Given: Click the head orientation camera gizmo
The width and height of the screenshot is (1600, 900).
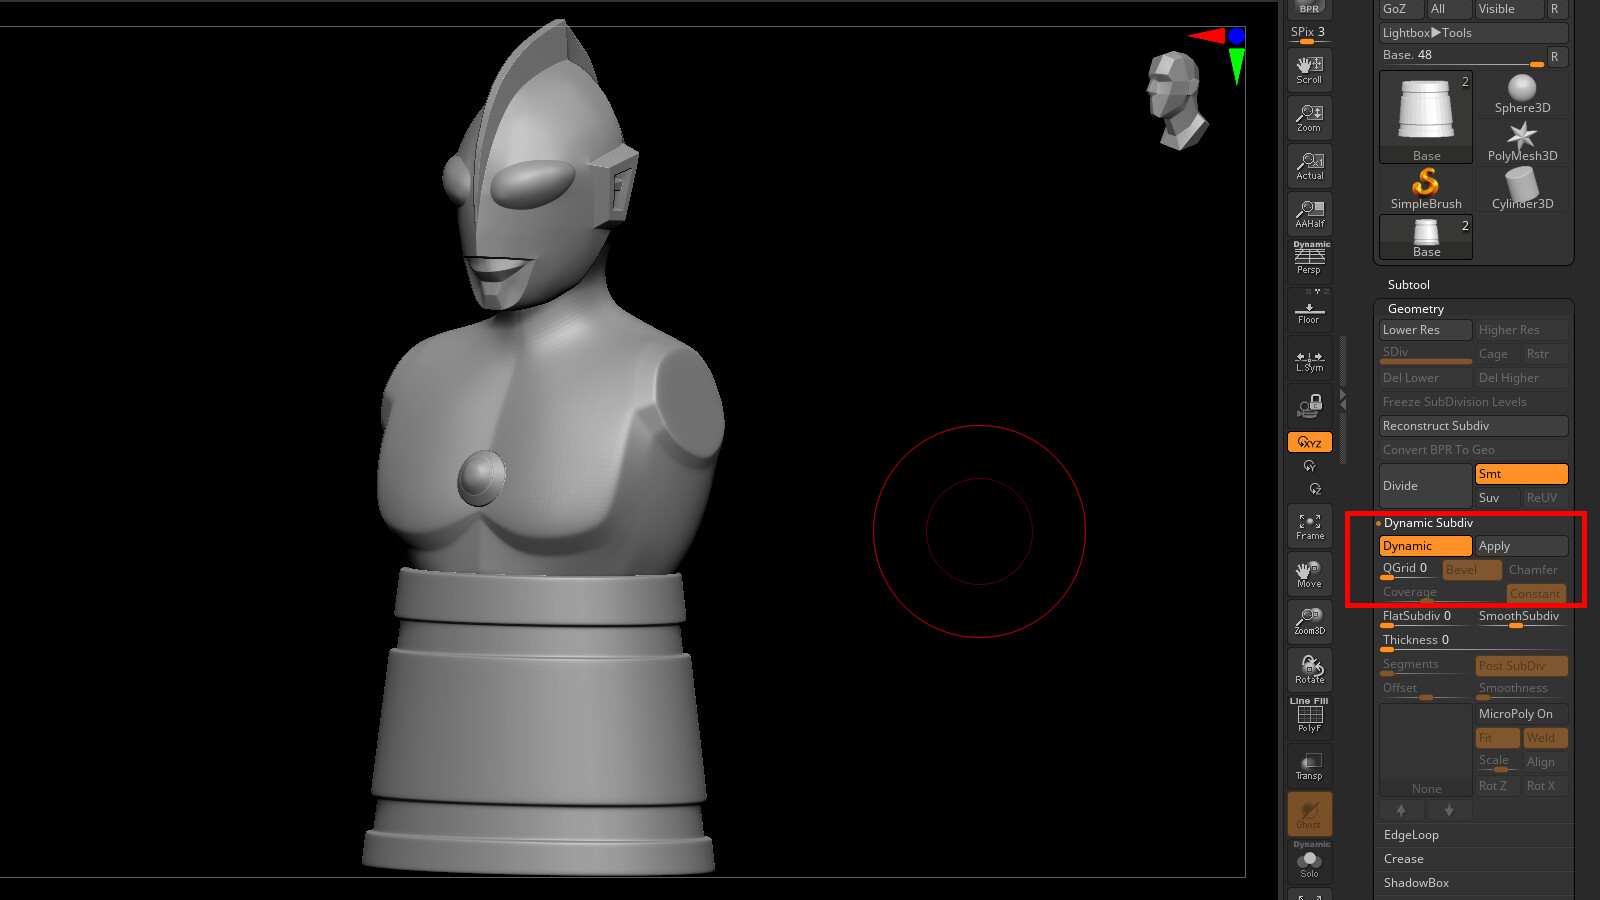Looking at the screenshot, I should point(1176,100).
